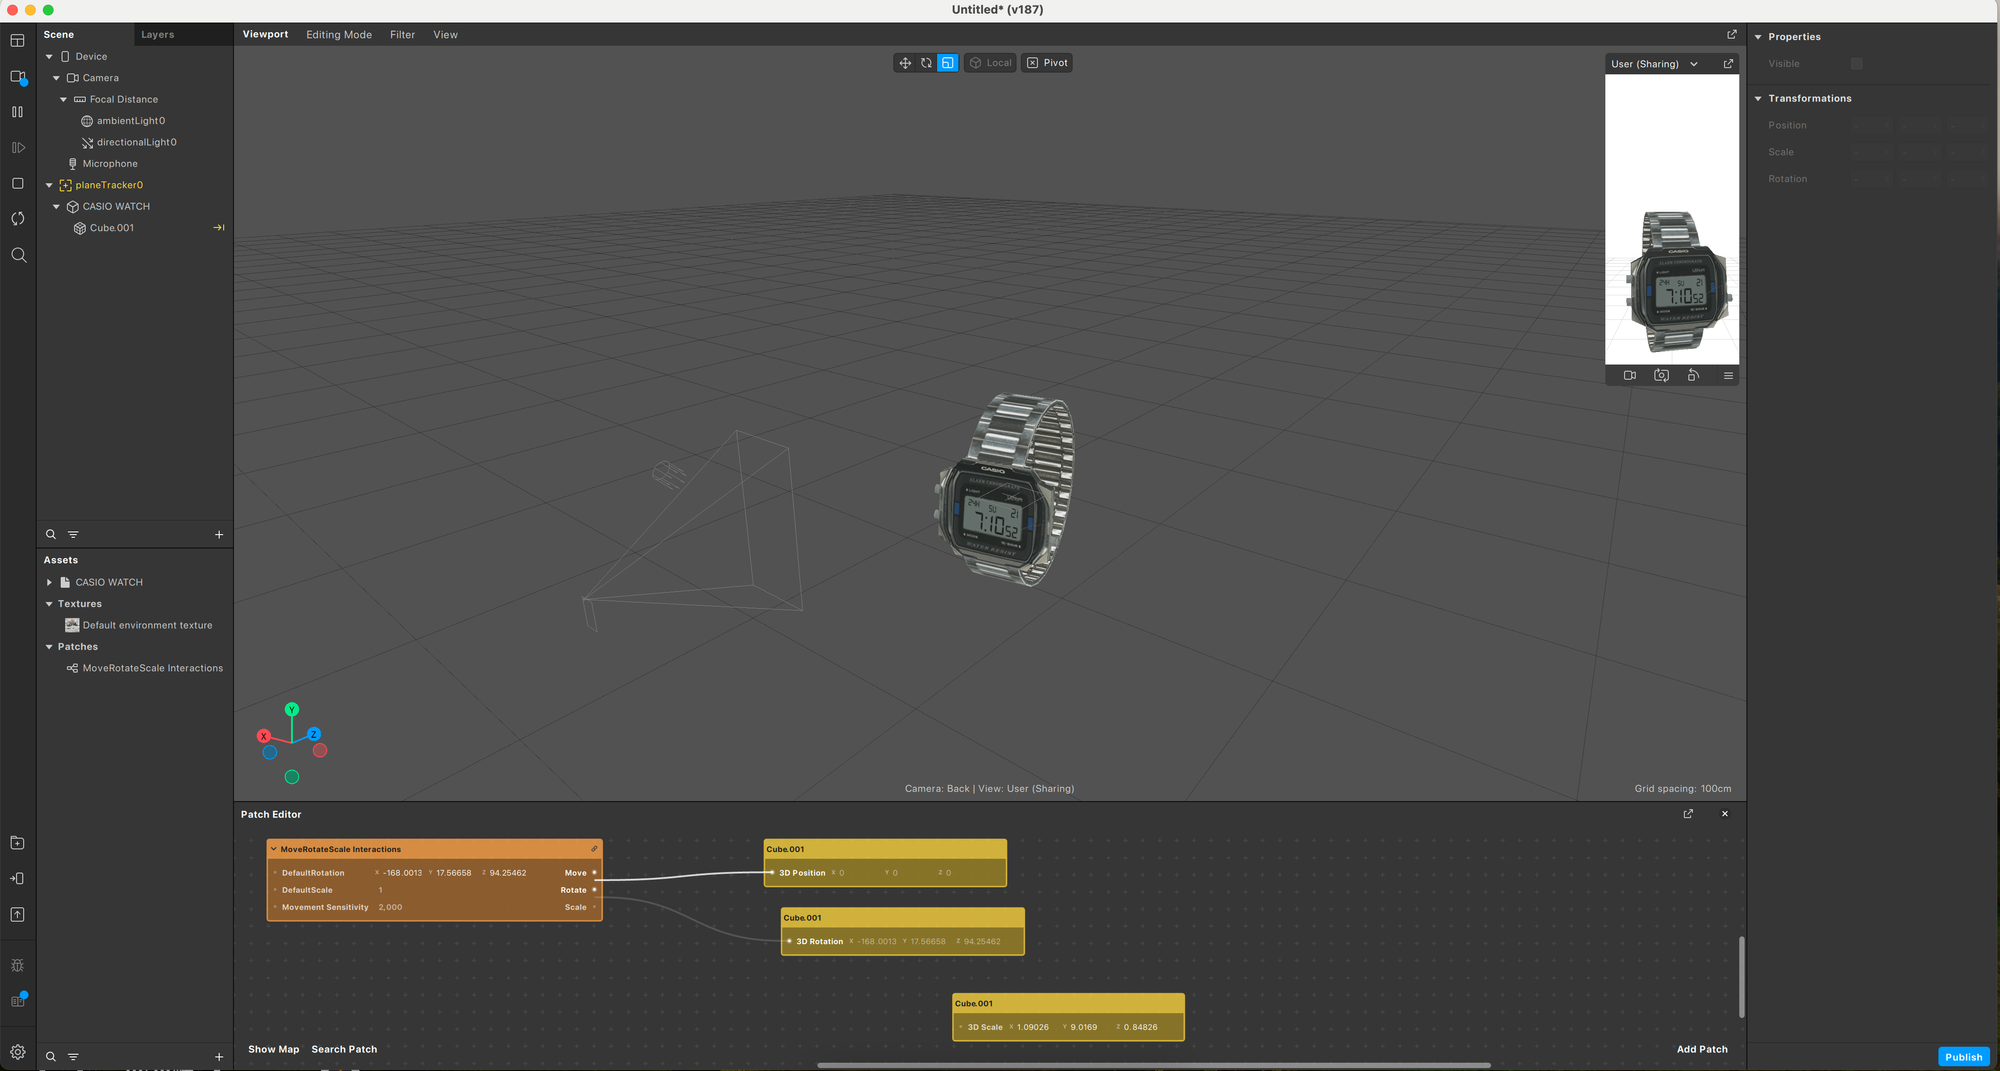Toggle Pivot mode in viewport toolbar

pyautogui.click(x=1047, y=63)
